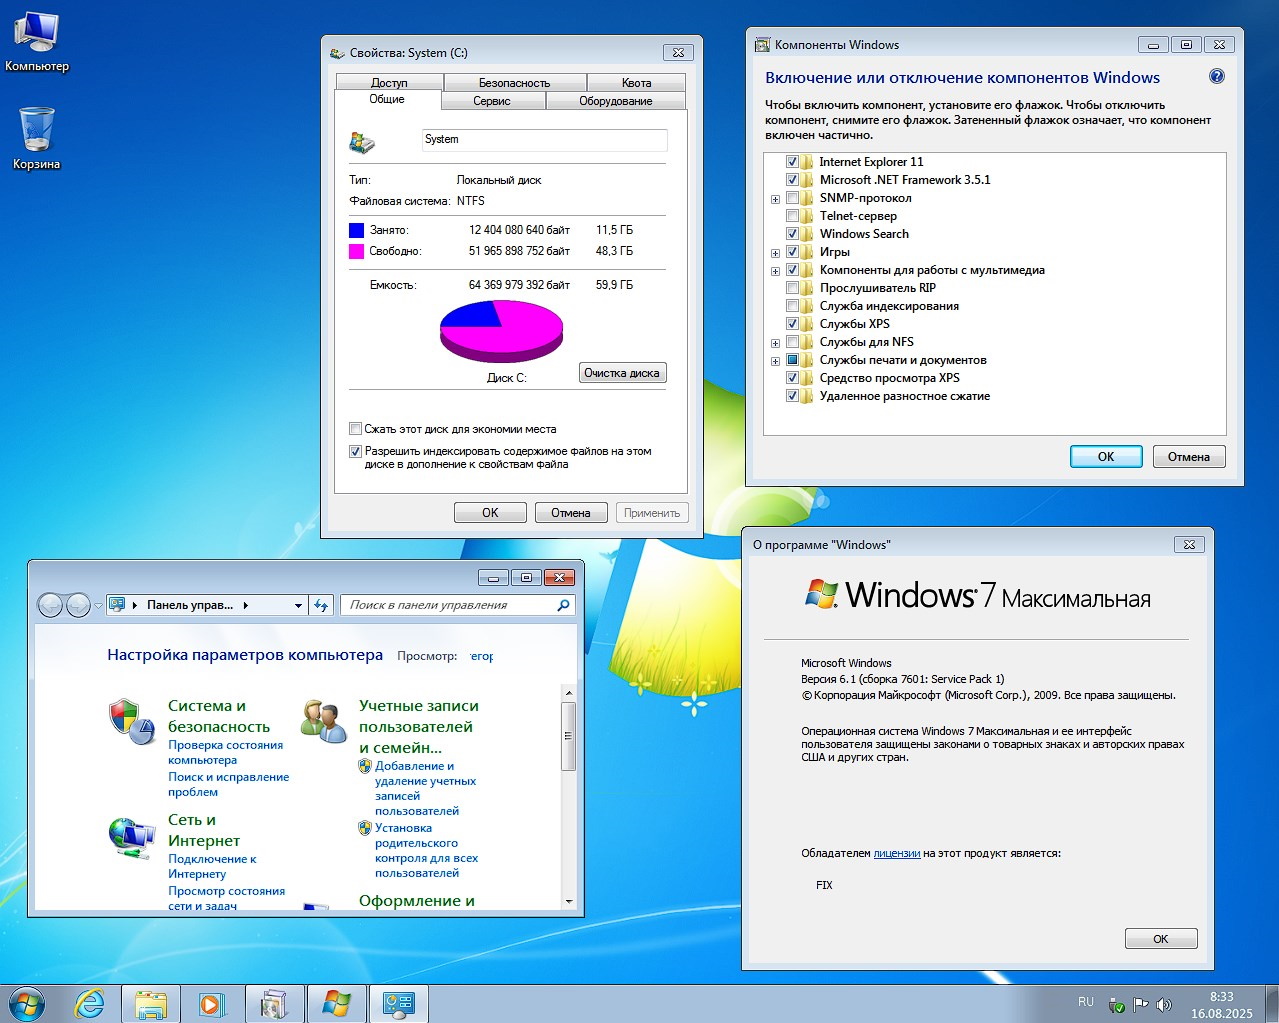Click the help question mark in Windows Features
The width and height of the screenshot is (1279, 1023).
[1217, 76]
